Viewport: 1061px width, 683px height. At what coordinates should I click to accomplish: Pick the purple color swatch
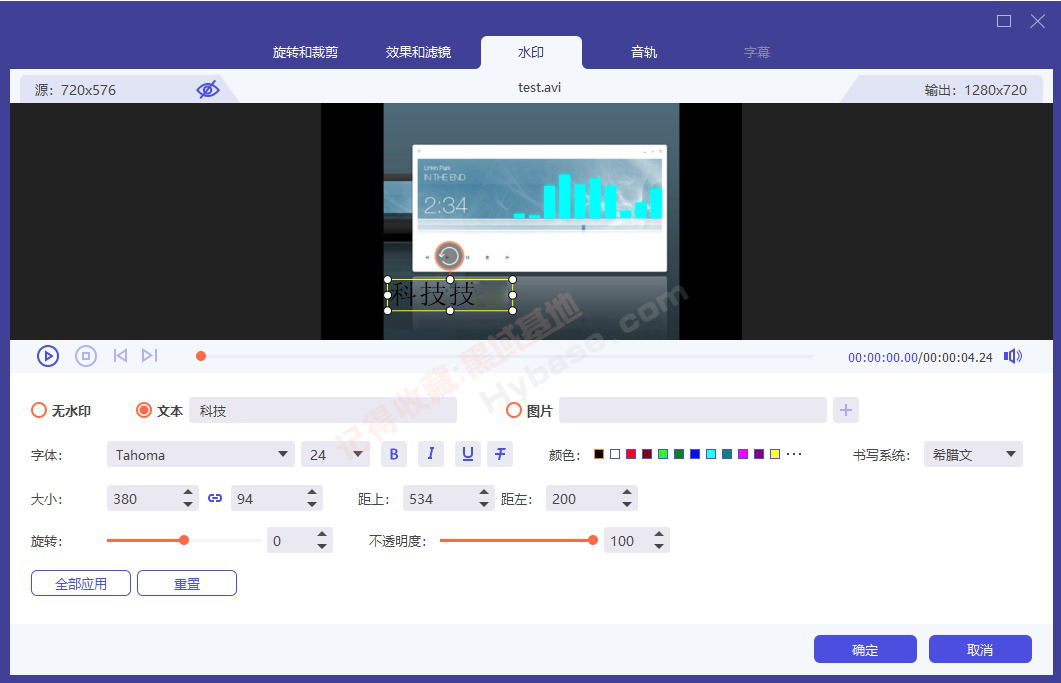pos(759,454)
